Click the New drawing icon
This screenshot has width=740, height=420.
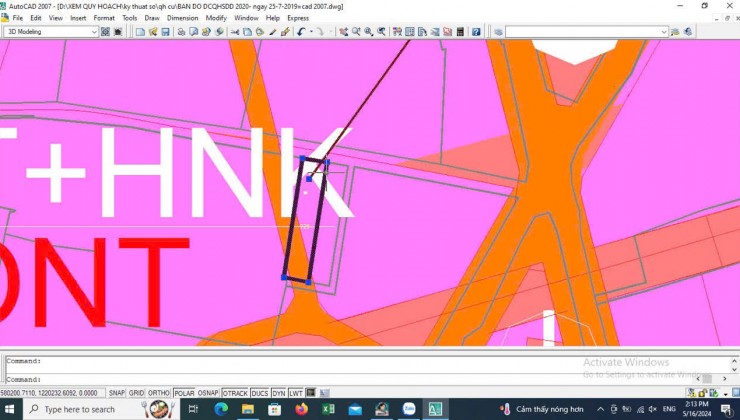tap(140, 32)
